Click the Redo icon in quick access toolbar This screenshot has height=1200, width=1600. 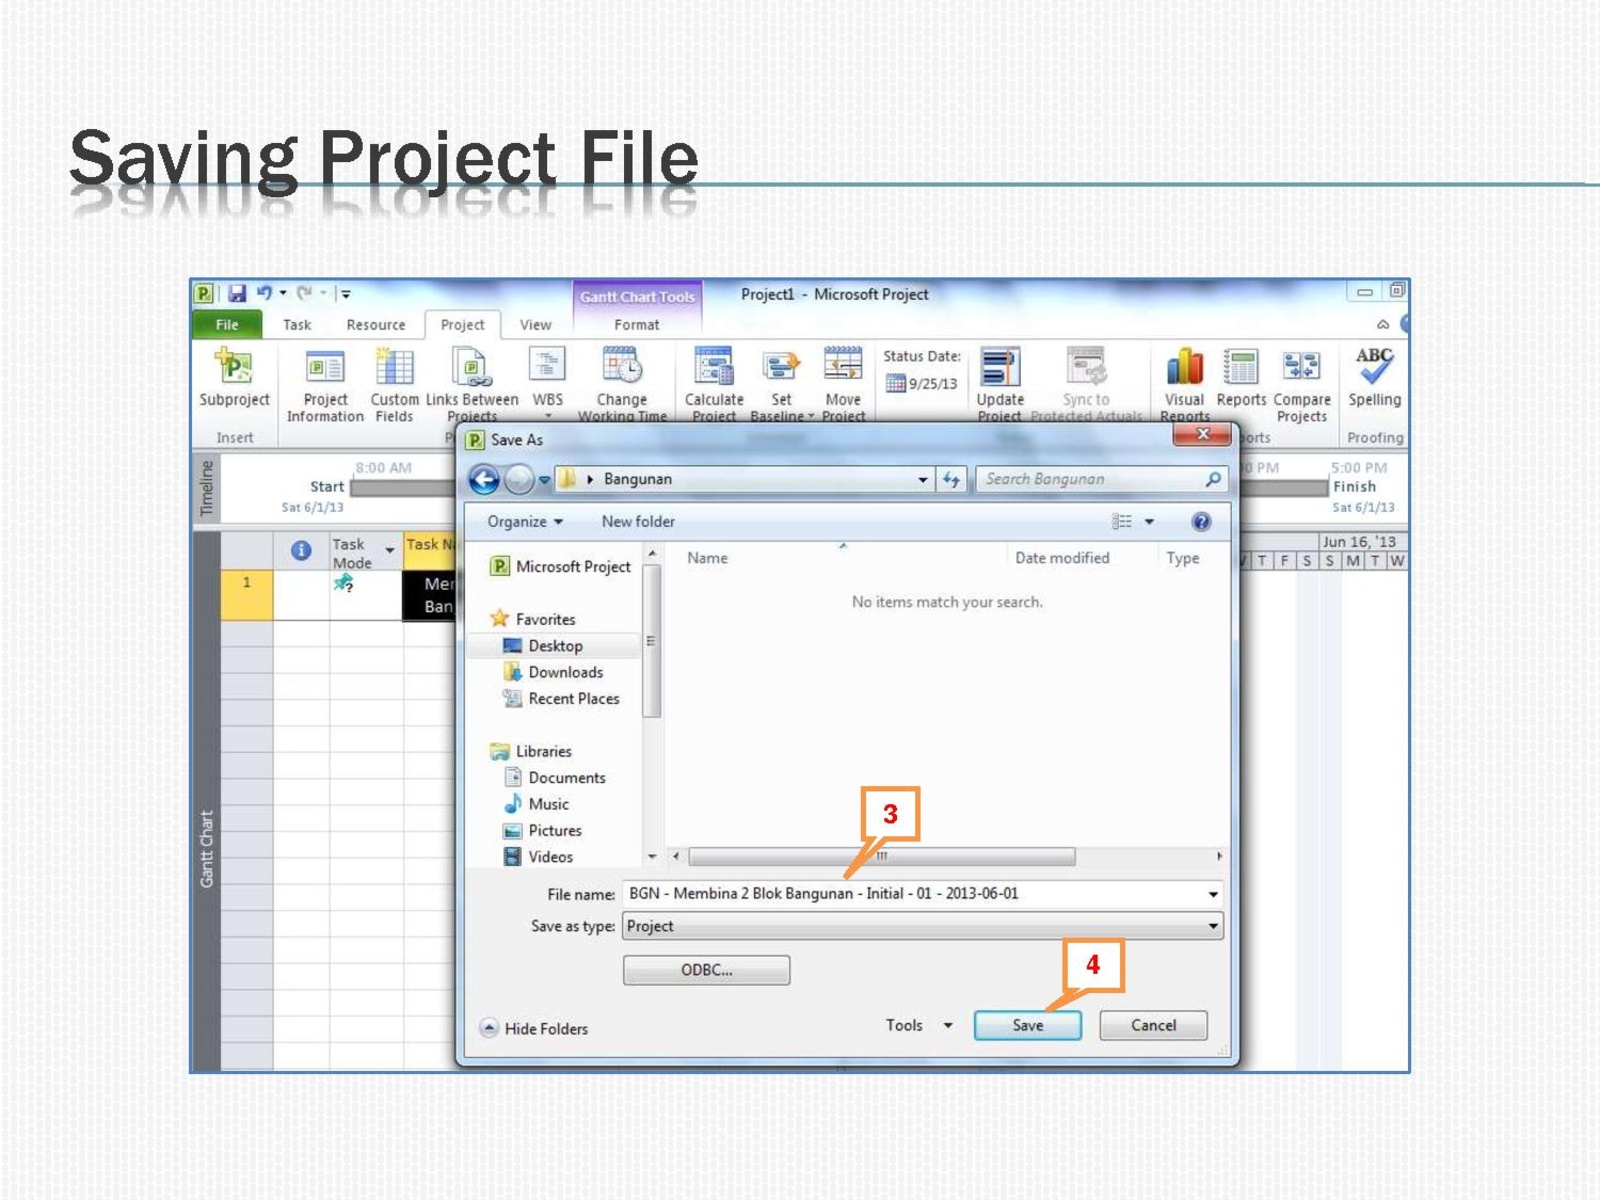304,293
